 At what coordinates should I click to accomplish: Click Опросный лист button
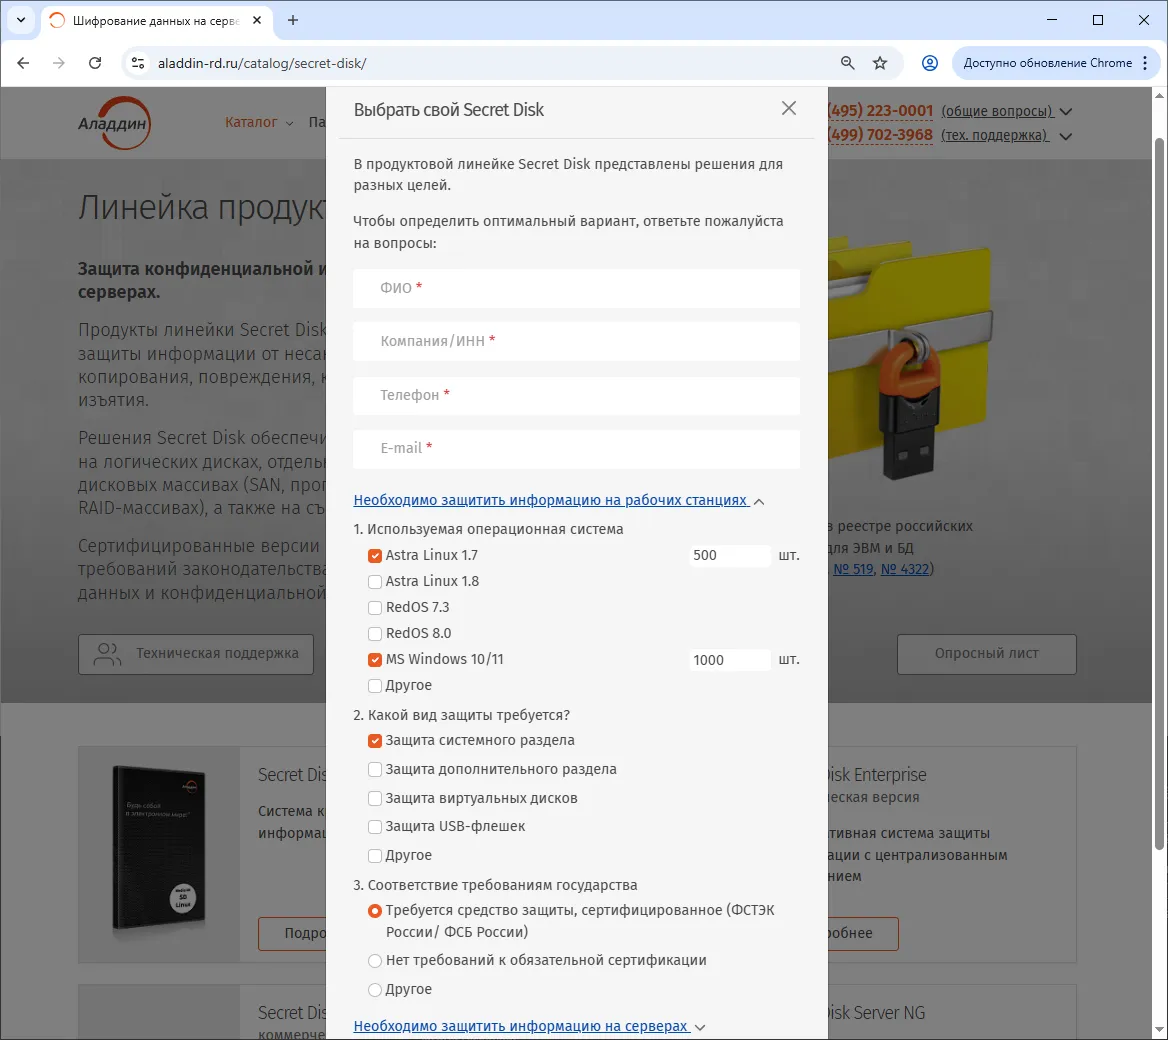pos(986,654)
